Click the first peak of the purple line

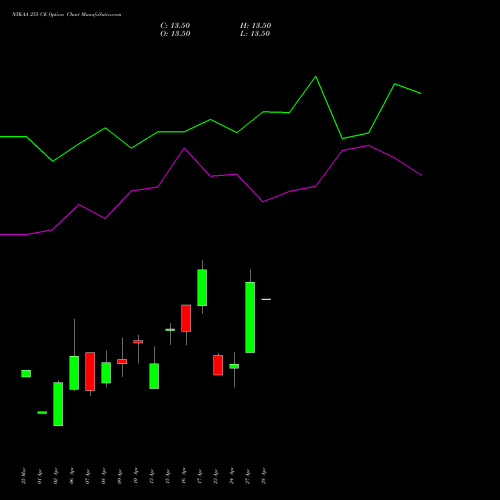(79, 205)
